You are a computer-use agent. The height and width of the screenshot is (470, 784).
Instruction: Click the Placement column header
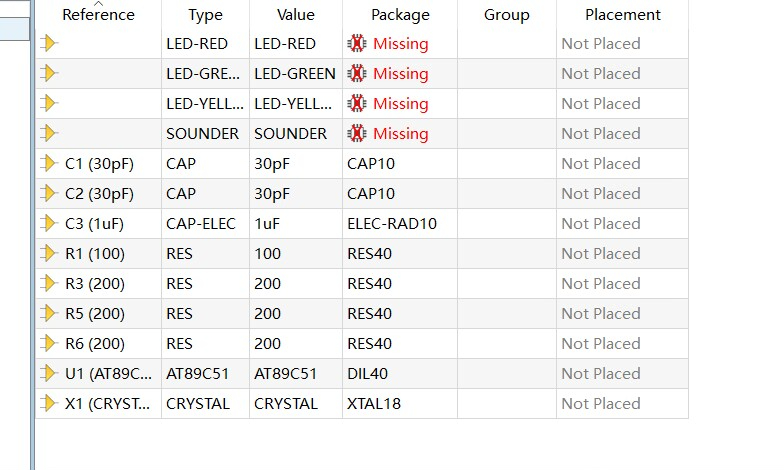point(622,14)
